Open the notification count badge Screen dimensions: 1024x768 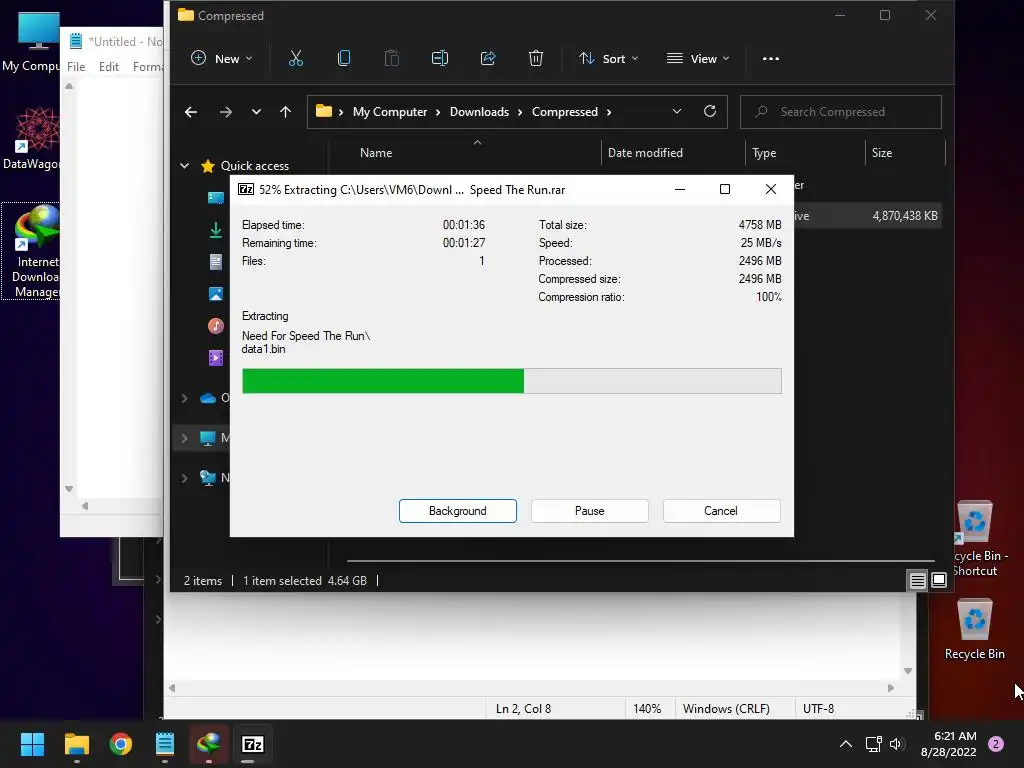click(996, 744)
